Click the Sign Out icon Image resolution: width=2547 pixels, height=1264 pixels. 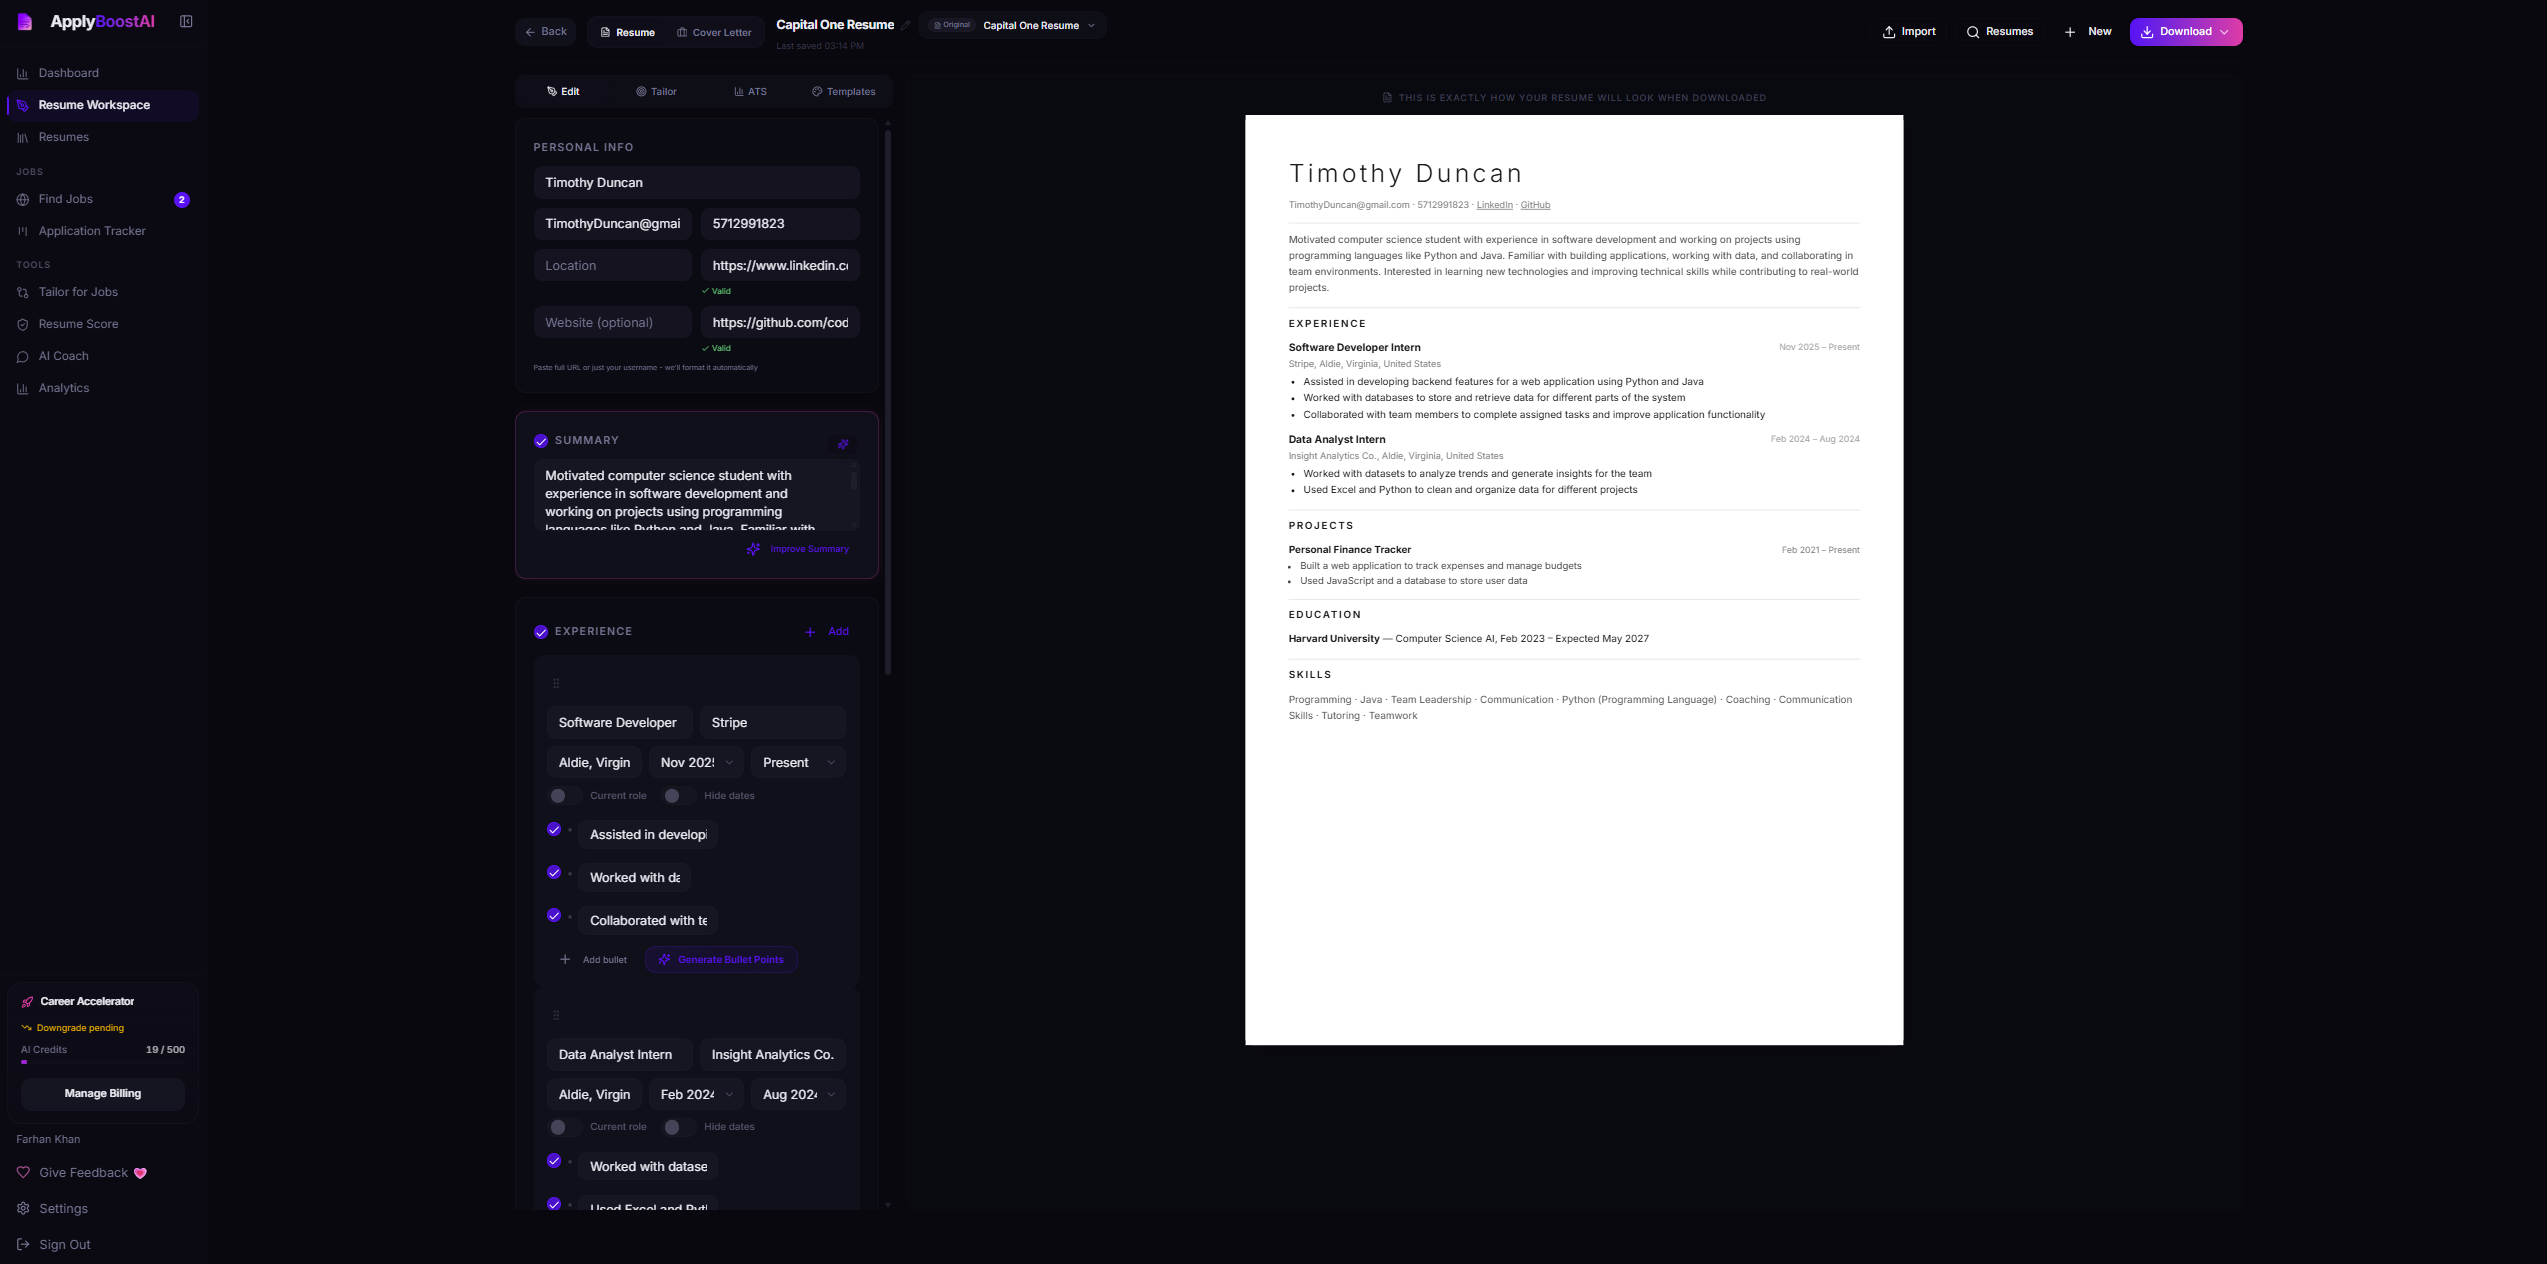(23, 1244)
